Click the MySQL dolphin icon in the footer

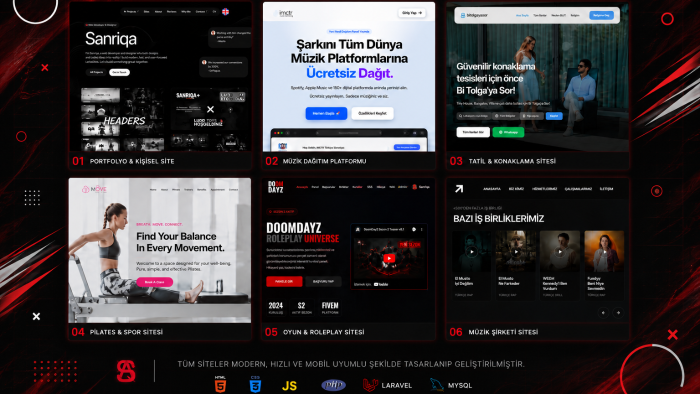tap(437, 385)
